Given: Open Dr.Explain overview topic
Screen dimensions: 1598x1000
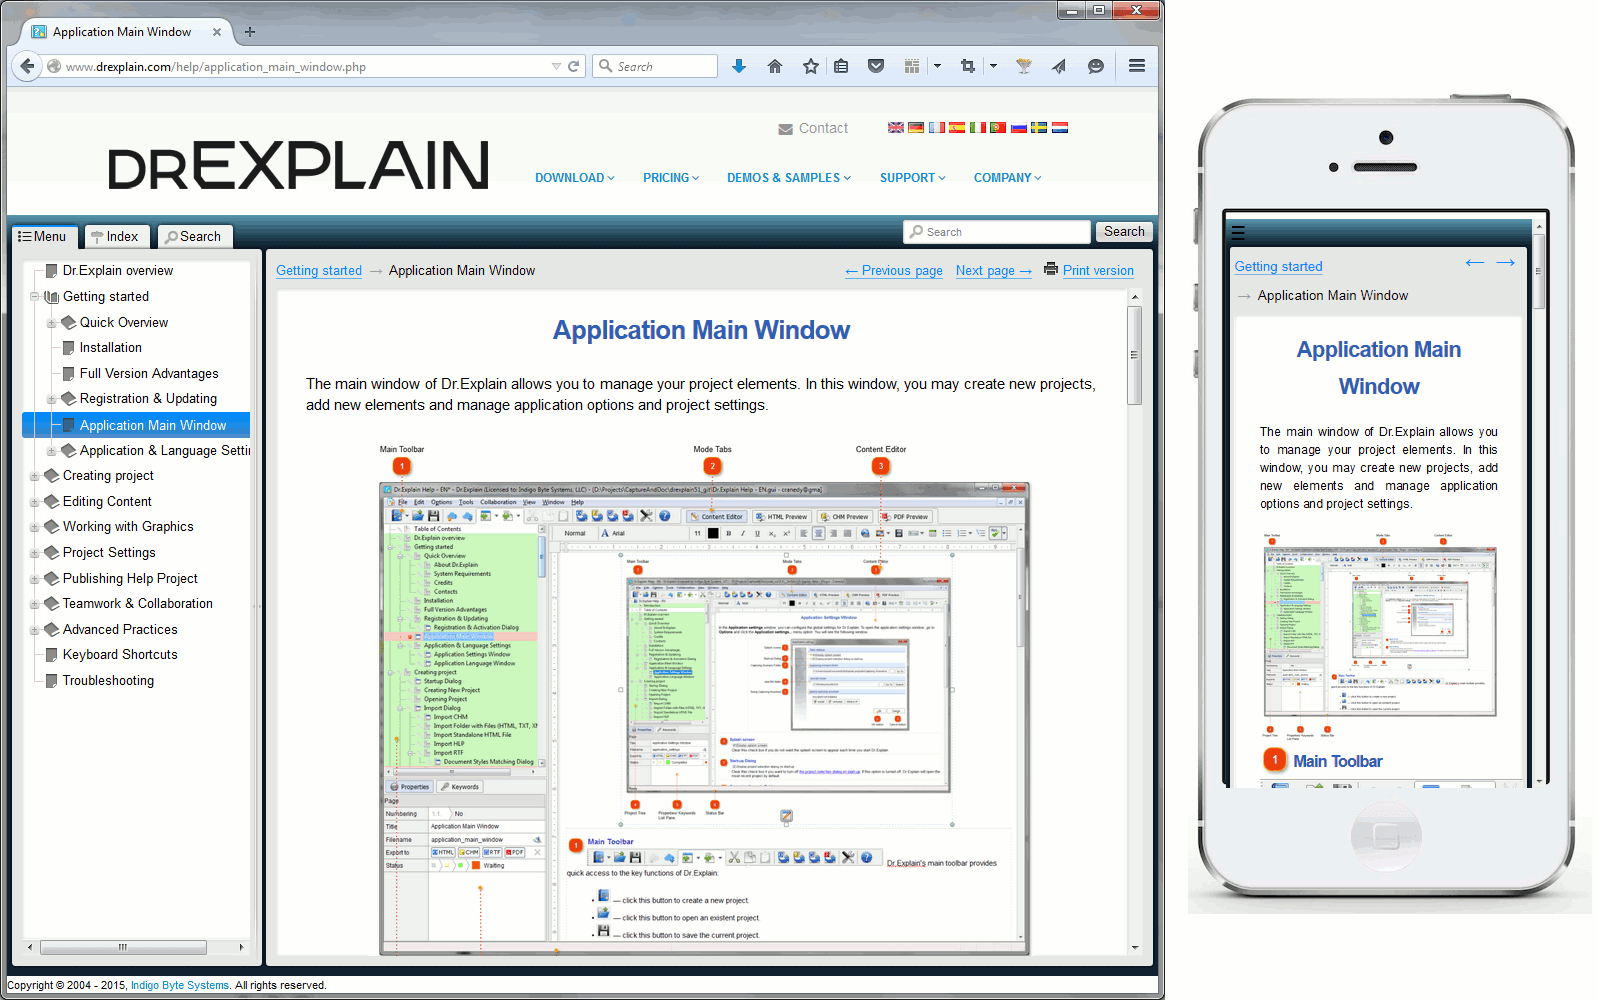Looking at the screenshot, I should click(118, 271).
